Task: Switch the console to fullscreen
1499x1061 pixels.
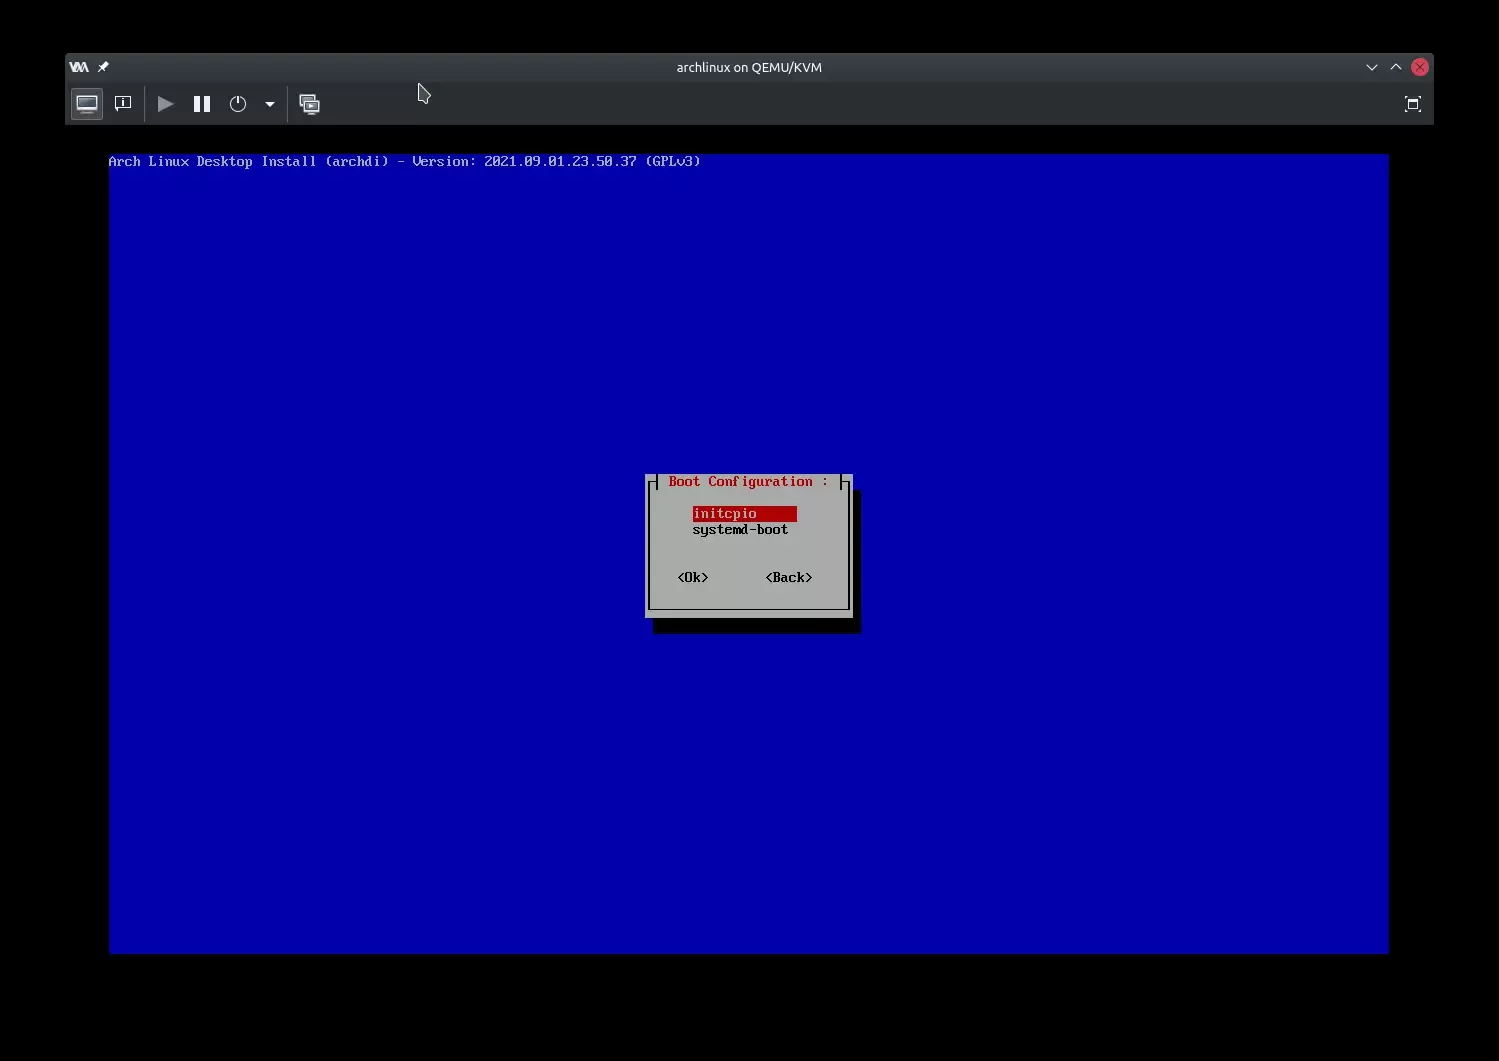Action: tap(1412, 104)
